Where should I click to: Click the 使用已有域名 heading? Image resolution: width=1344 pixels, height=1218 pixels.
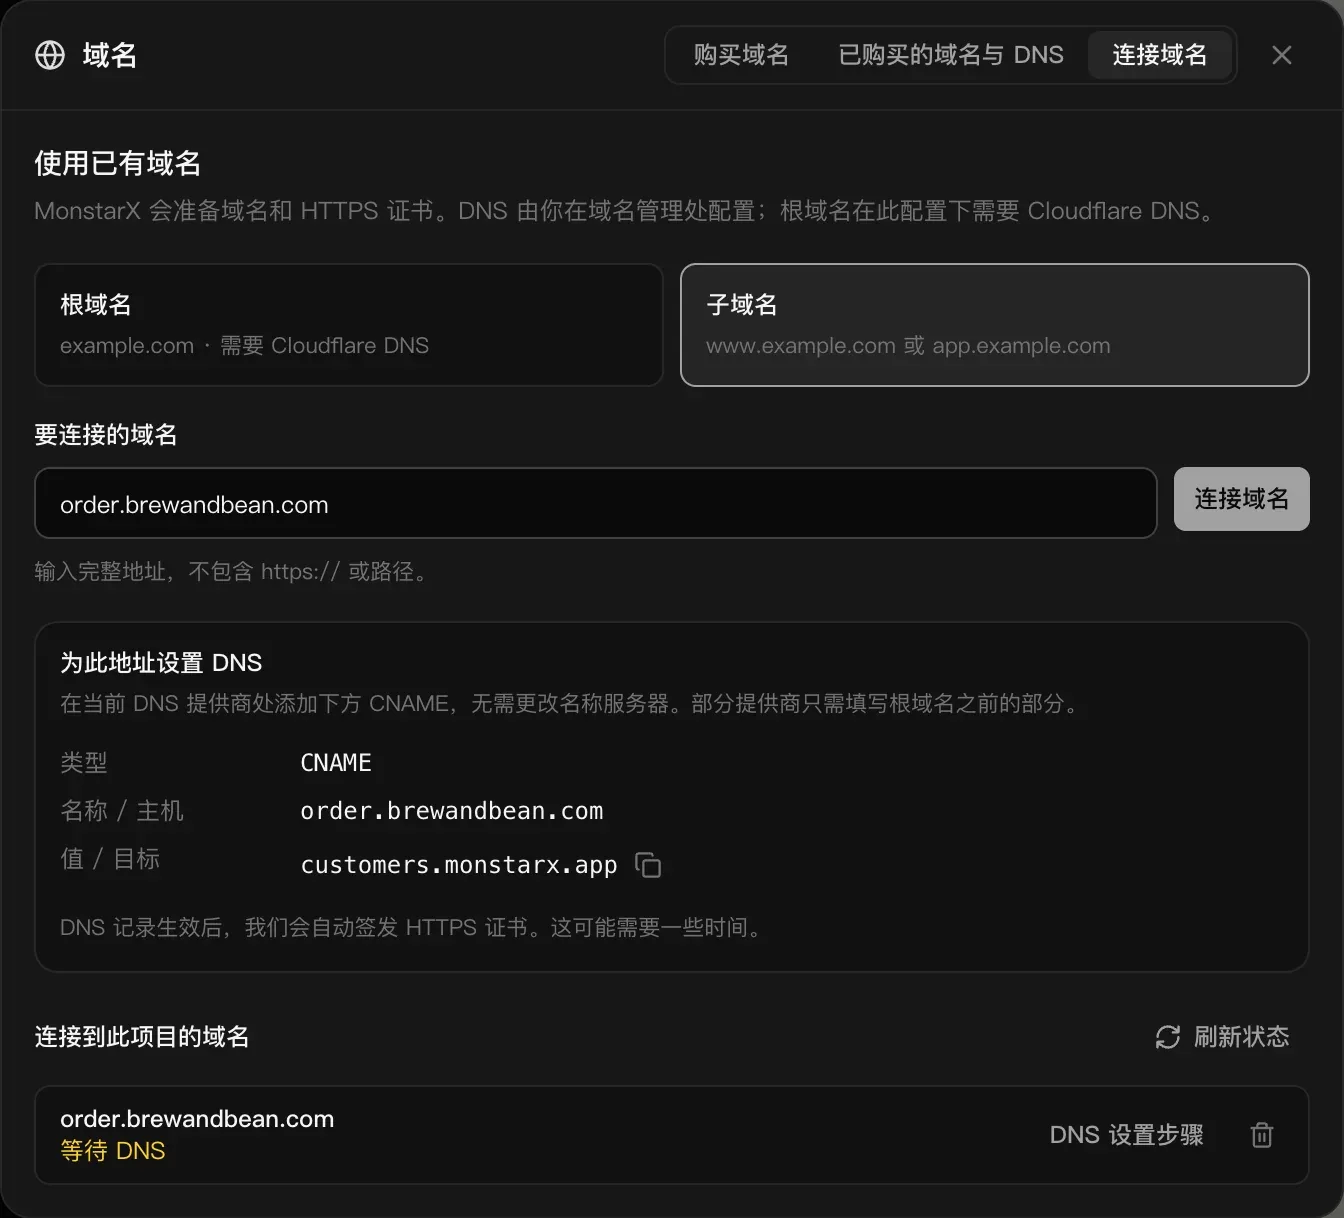click(118, 163)
